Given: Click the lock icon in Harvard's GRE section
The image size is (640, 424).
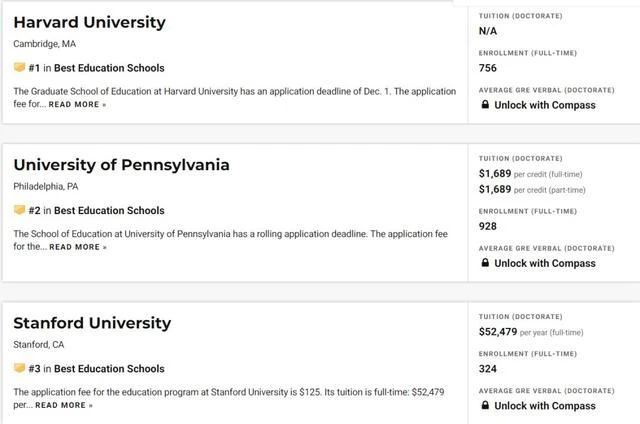Looking at the screenshot, I should 485,105.
